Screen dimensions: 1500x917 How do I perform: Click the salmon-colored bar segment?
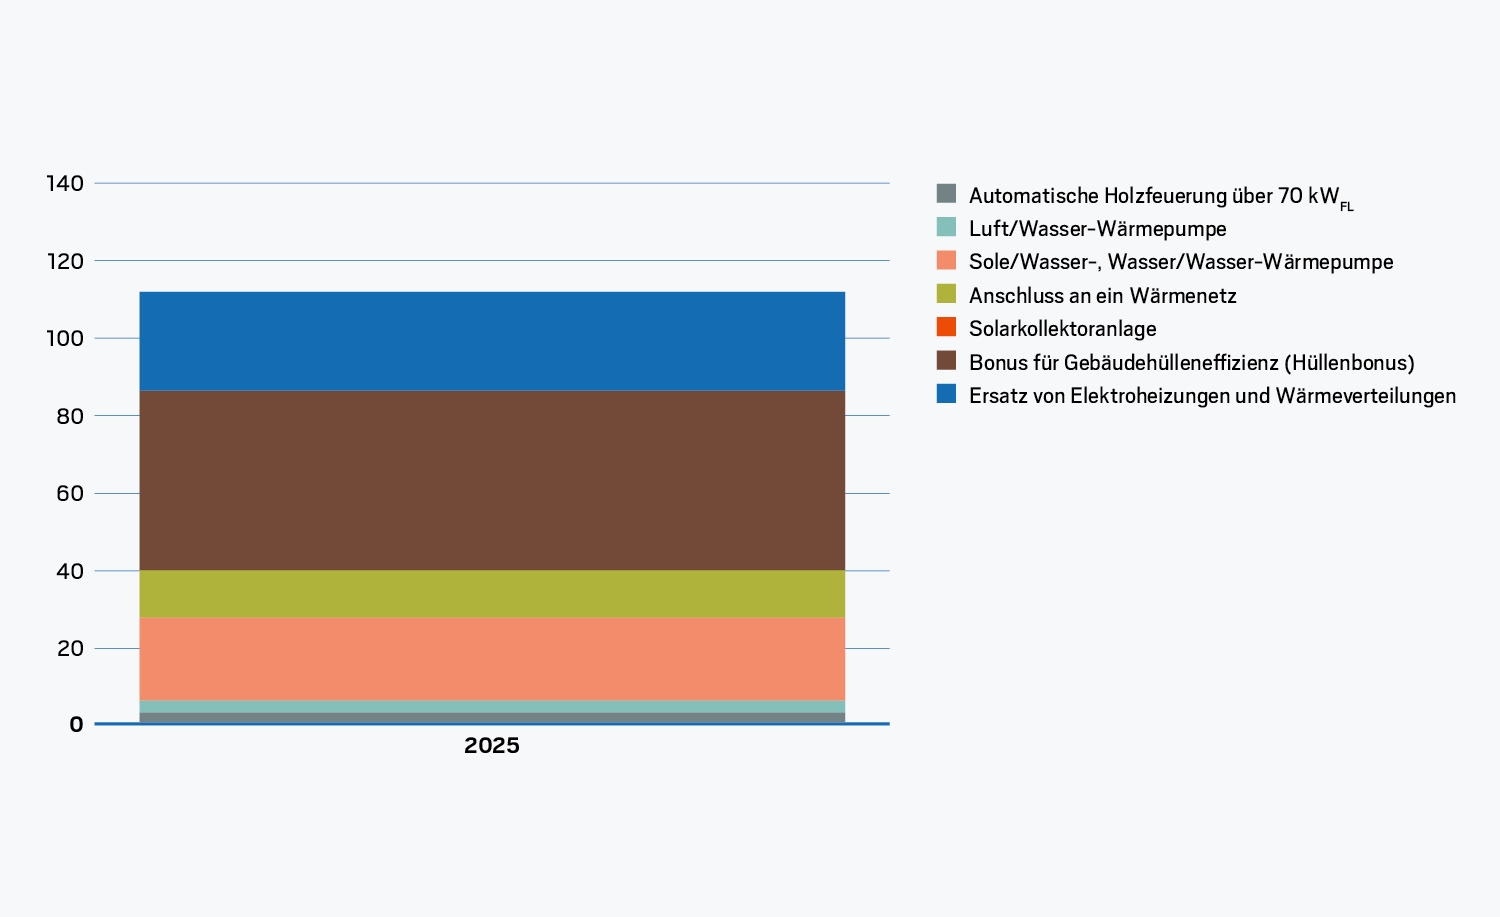[492, 658]
